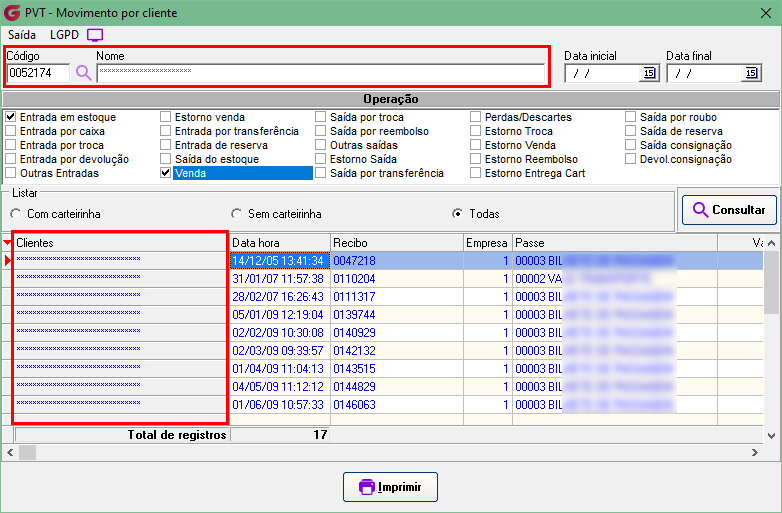This screenshot has height=513, width=782.
Task: Click the vertical scrollbar thumb
Action: point(772,283)
